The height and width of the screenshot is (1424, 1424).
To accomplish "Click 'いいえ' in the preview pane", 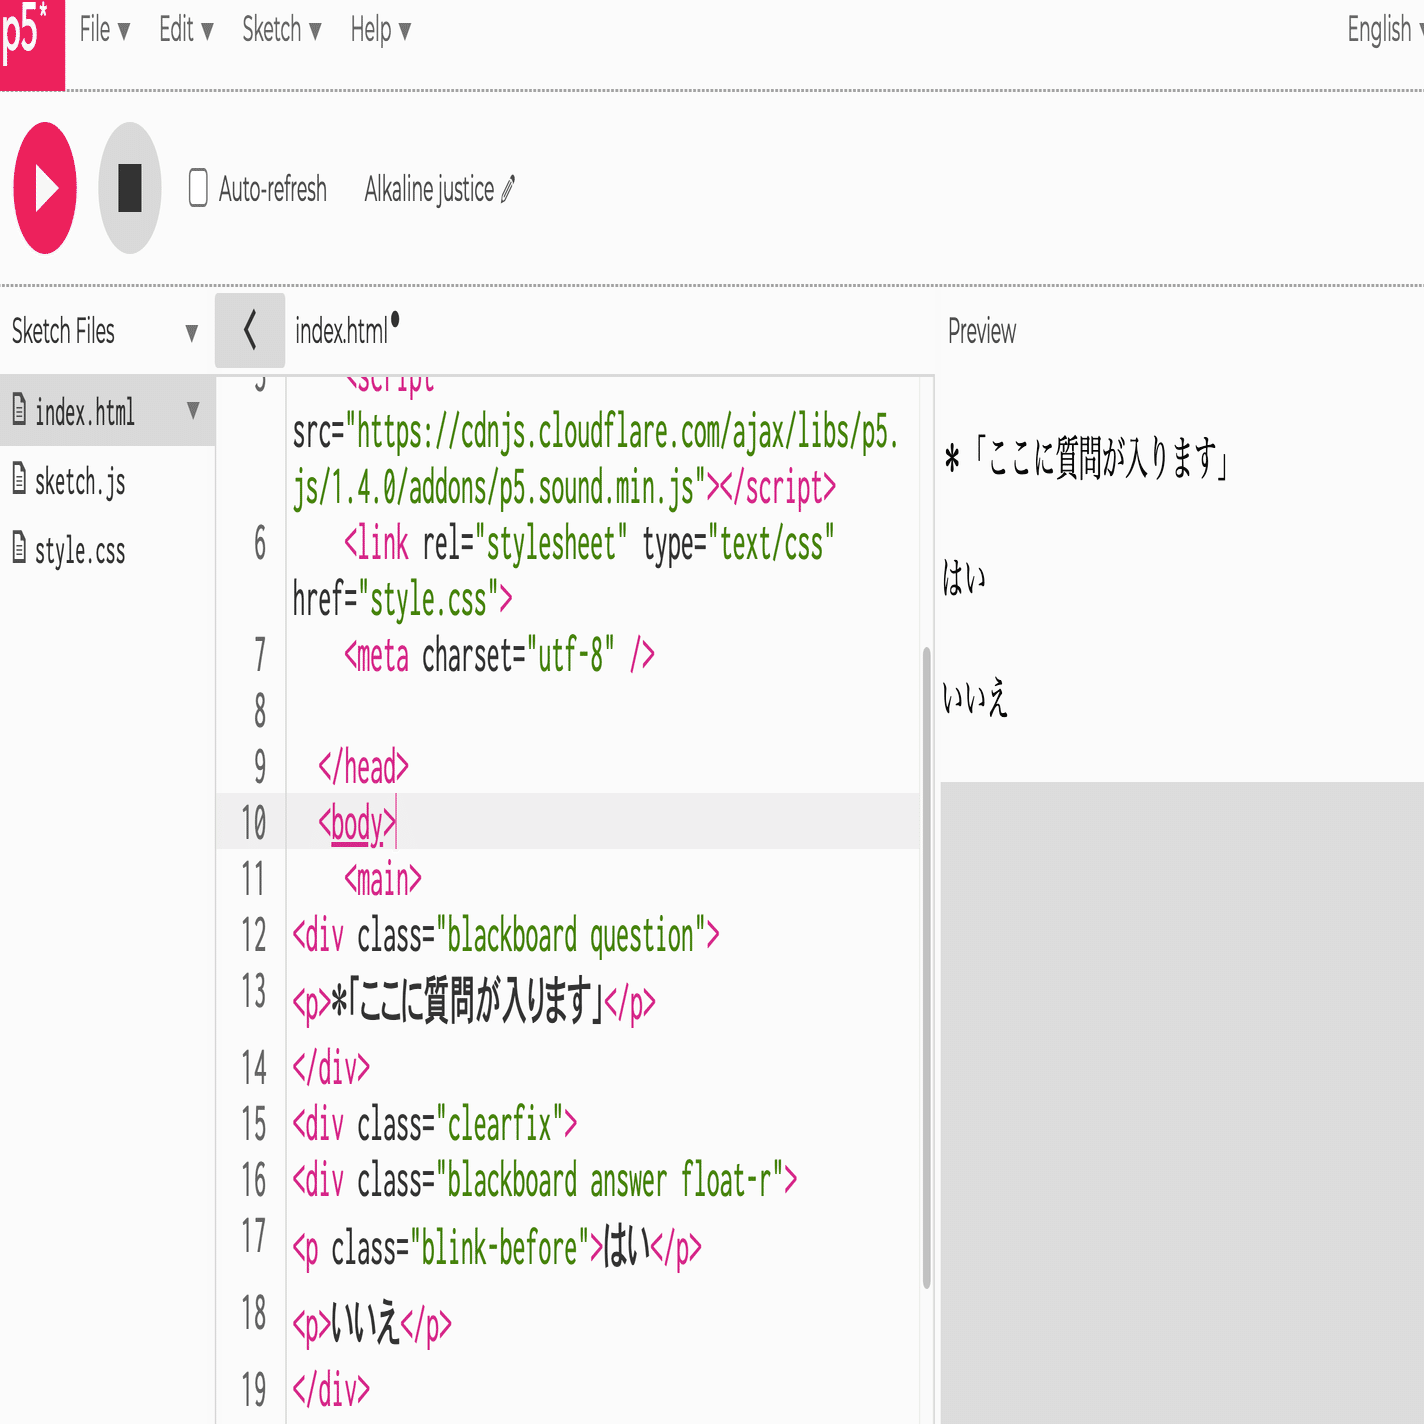I will 975,697.
